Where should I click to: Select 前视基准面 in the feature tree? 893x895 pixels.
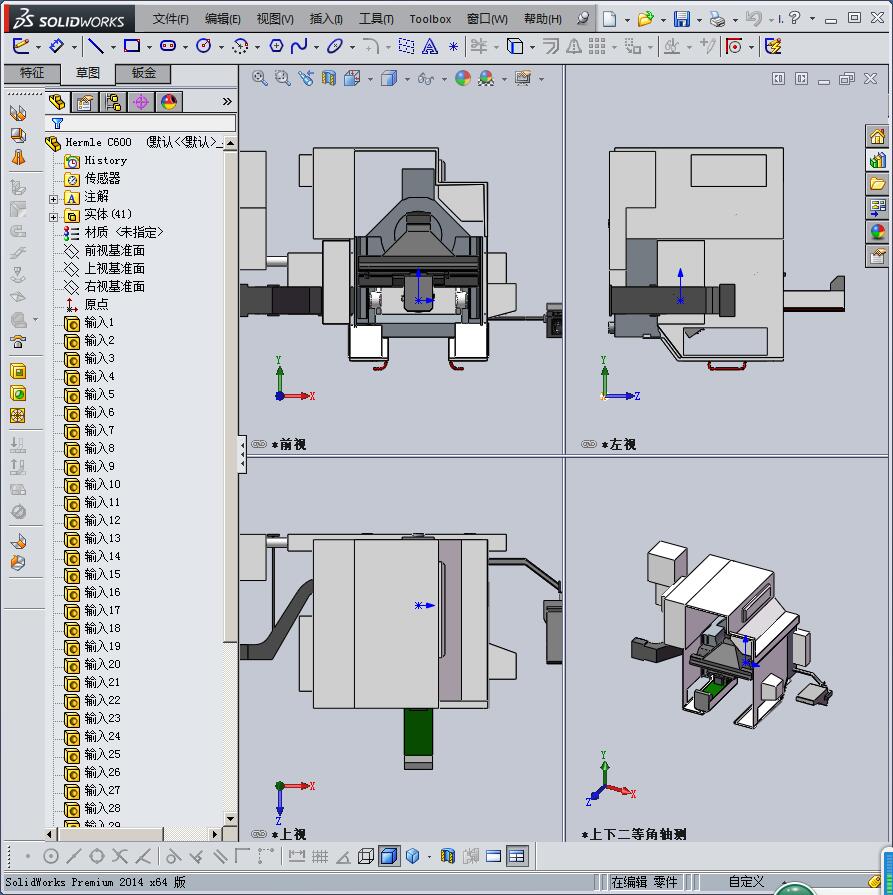coord(114,250)
